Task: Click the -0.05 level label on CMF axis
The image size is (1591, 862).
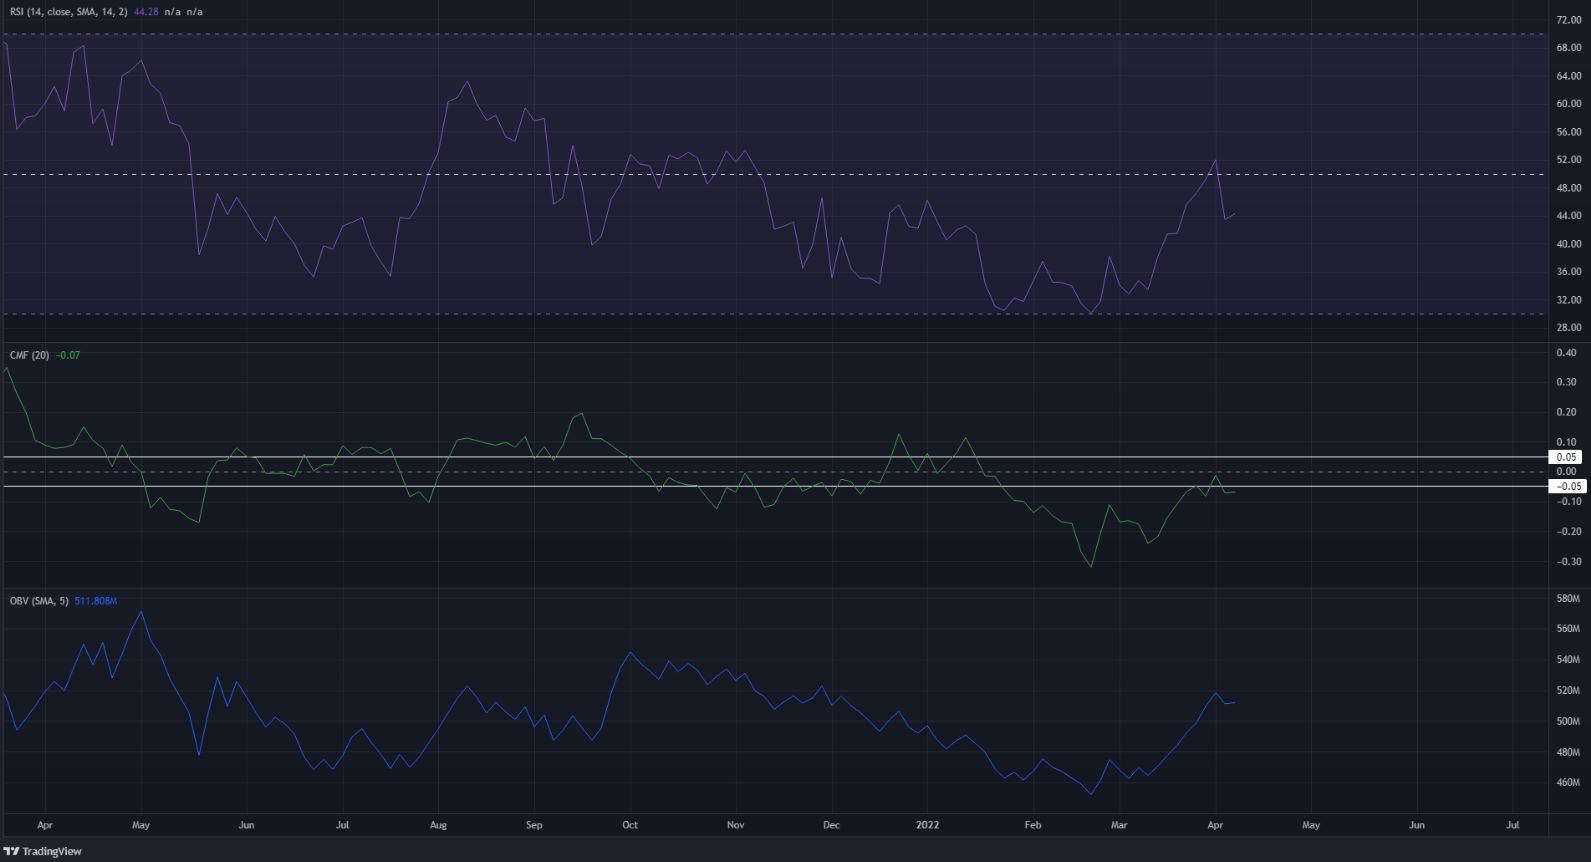Action: [x=1566, y=487]
